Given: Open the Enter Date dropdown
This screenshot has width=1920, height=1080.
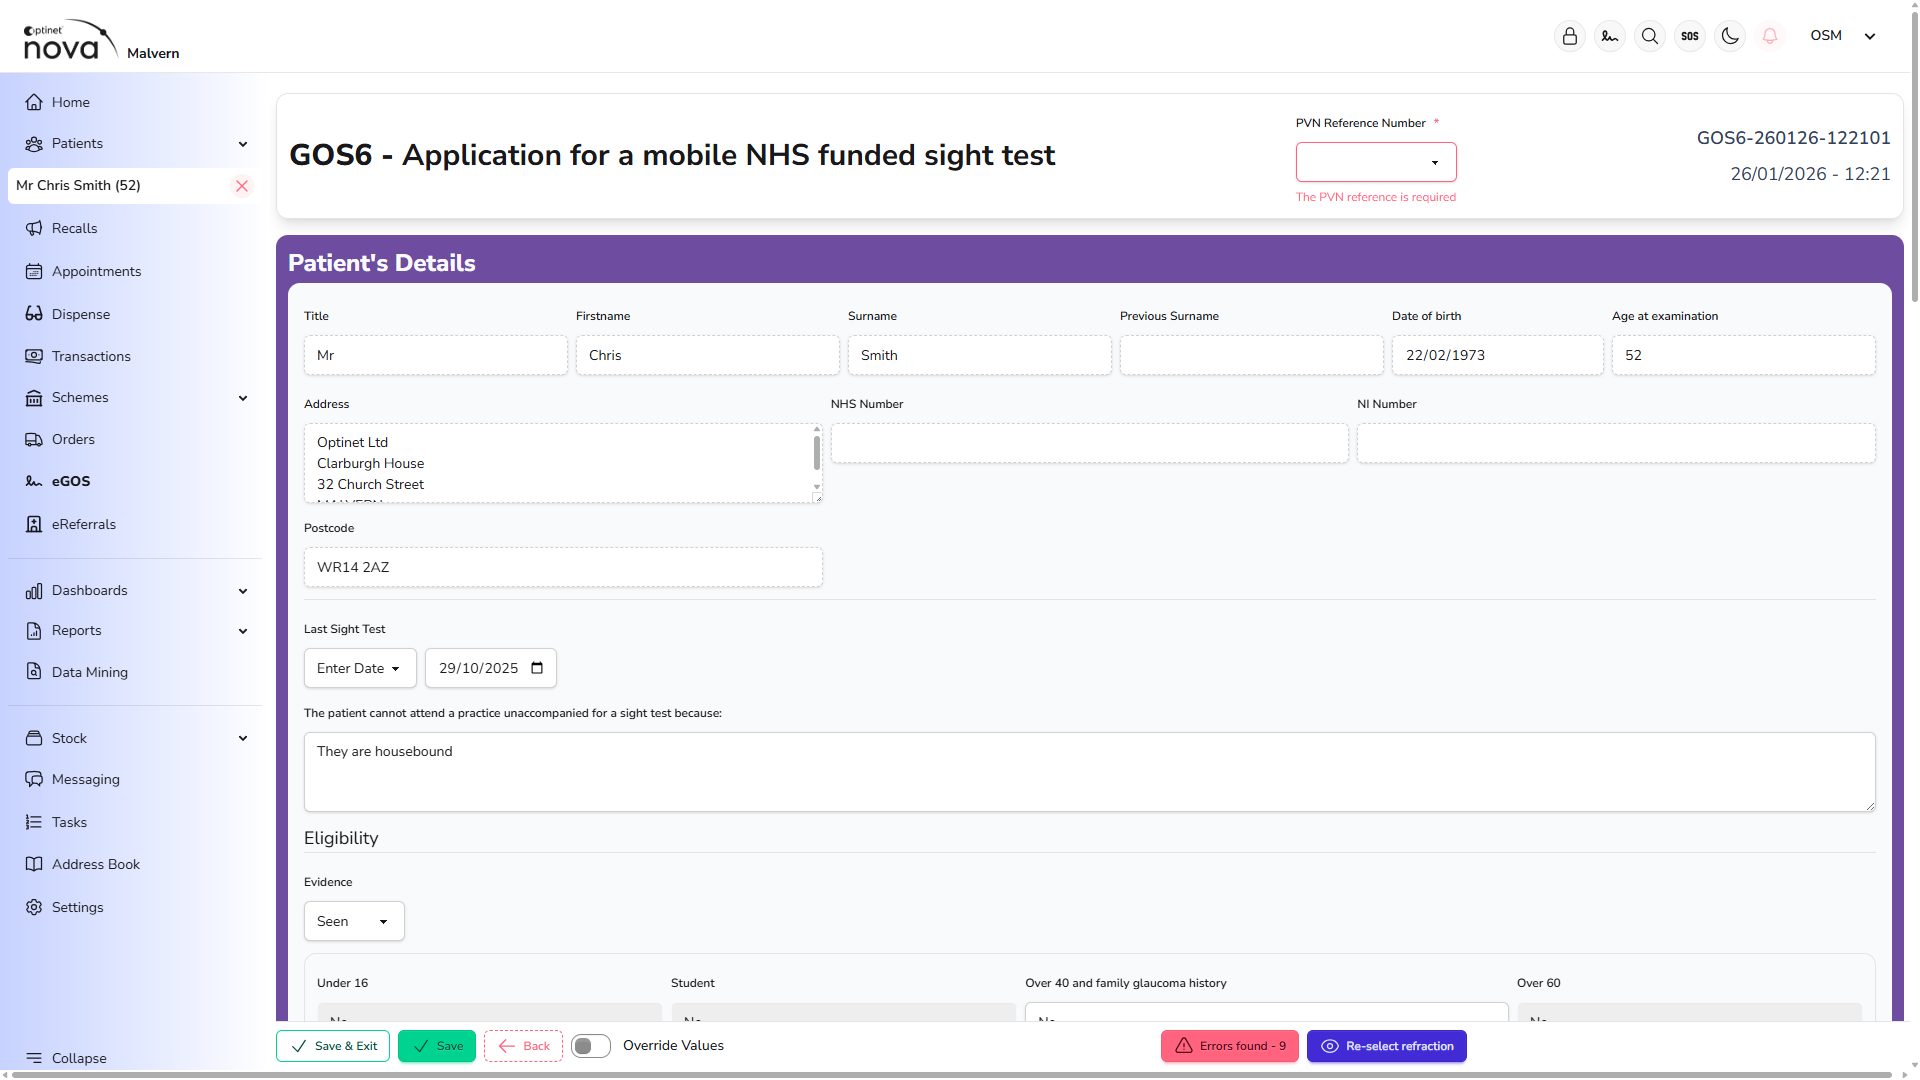Looking at the screenshot, I should click(x=360, y=668).
